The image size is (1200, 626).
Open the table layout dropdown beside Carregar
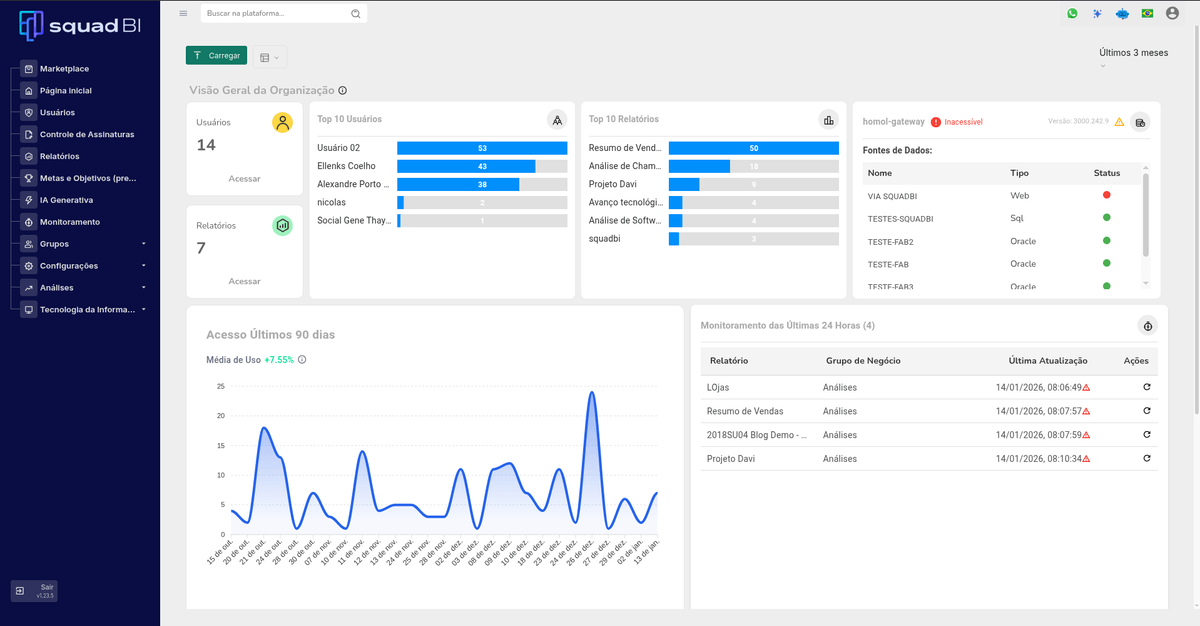pyautogui.click(x=269, y=57)
